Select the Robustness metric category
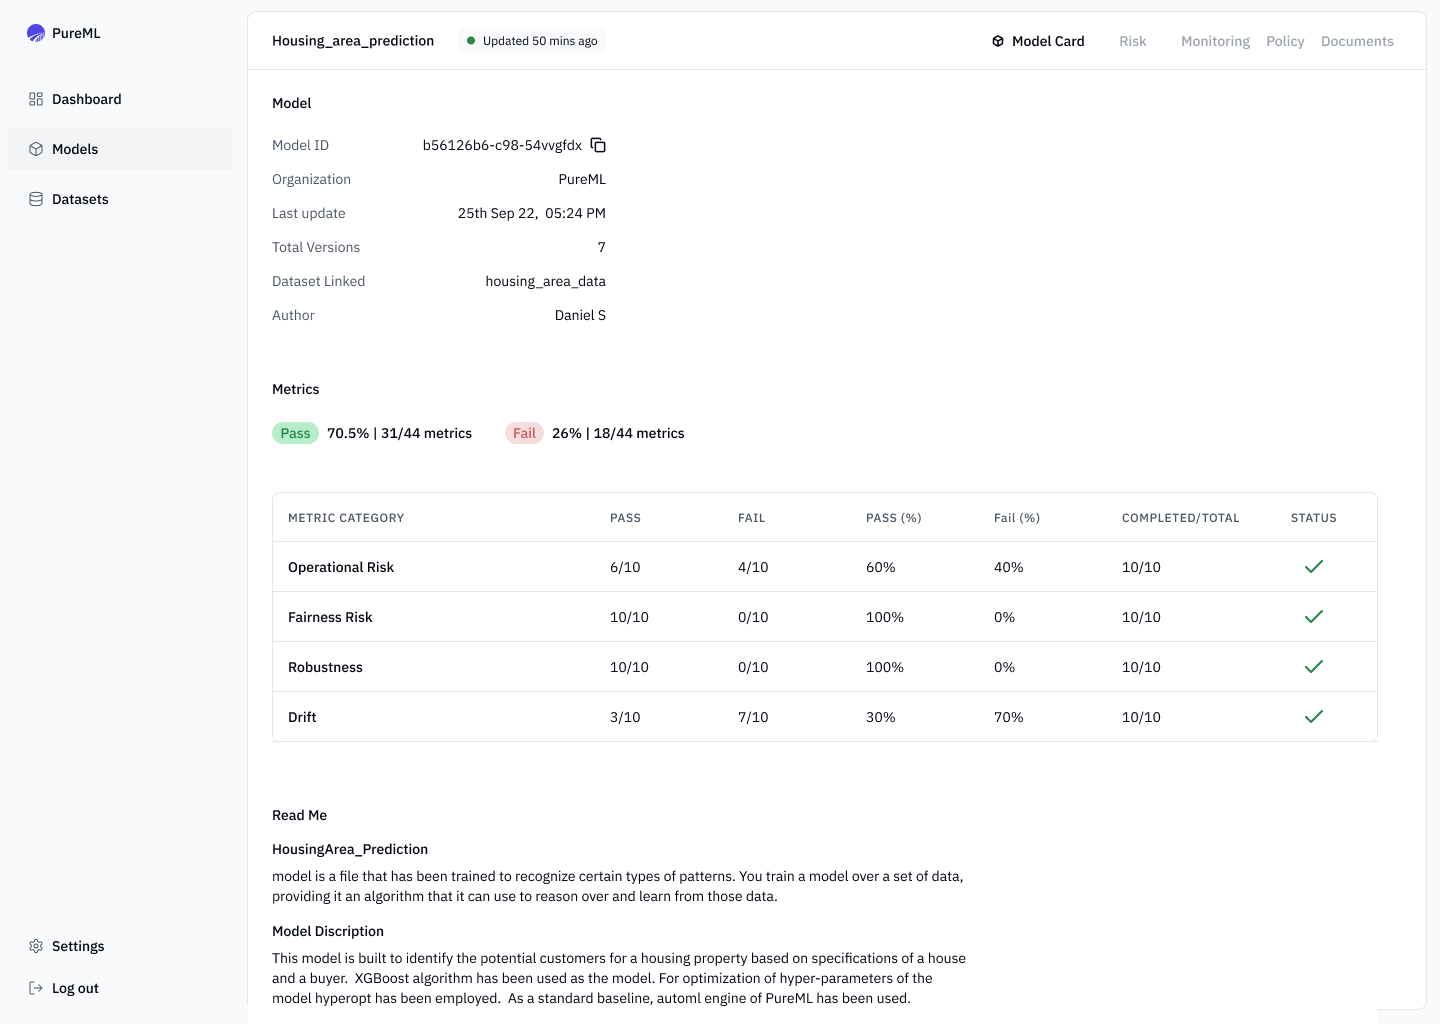Screen dimensions: 1440x1024 pos(325,667)
